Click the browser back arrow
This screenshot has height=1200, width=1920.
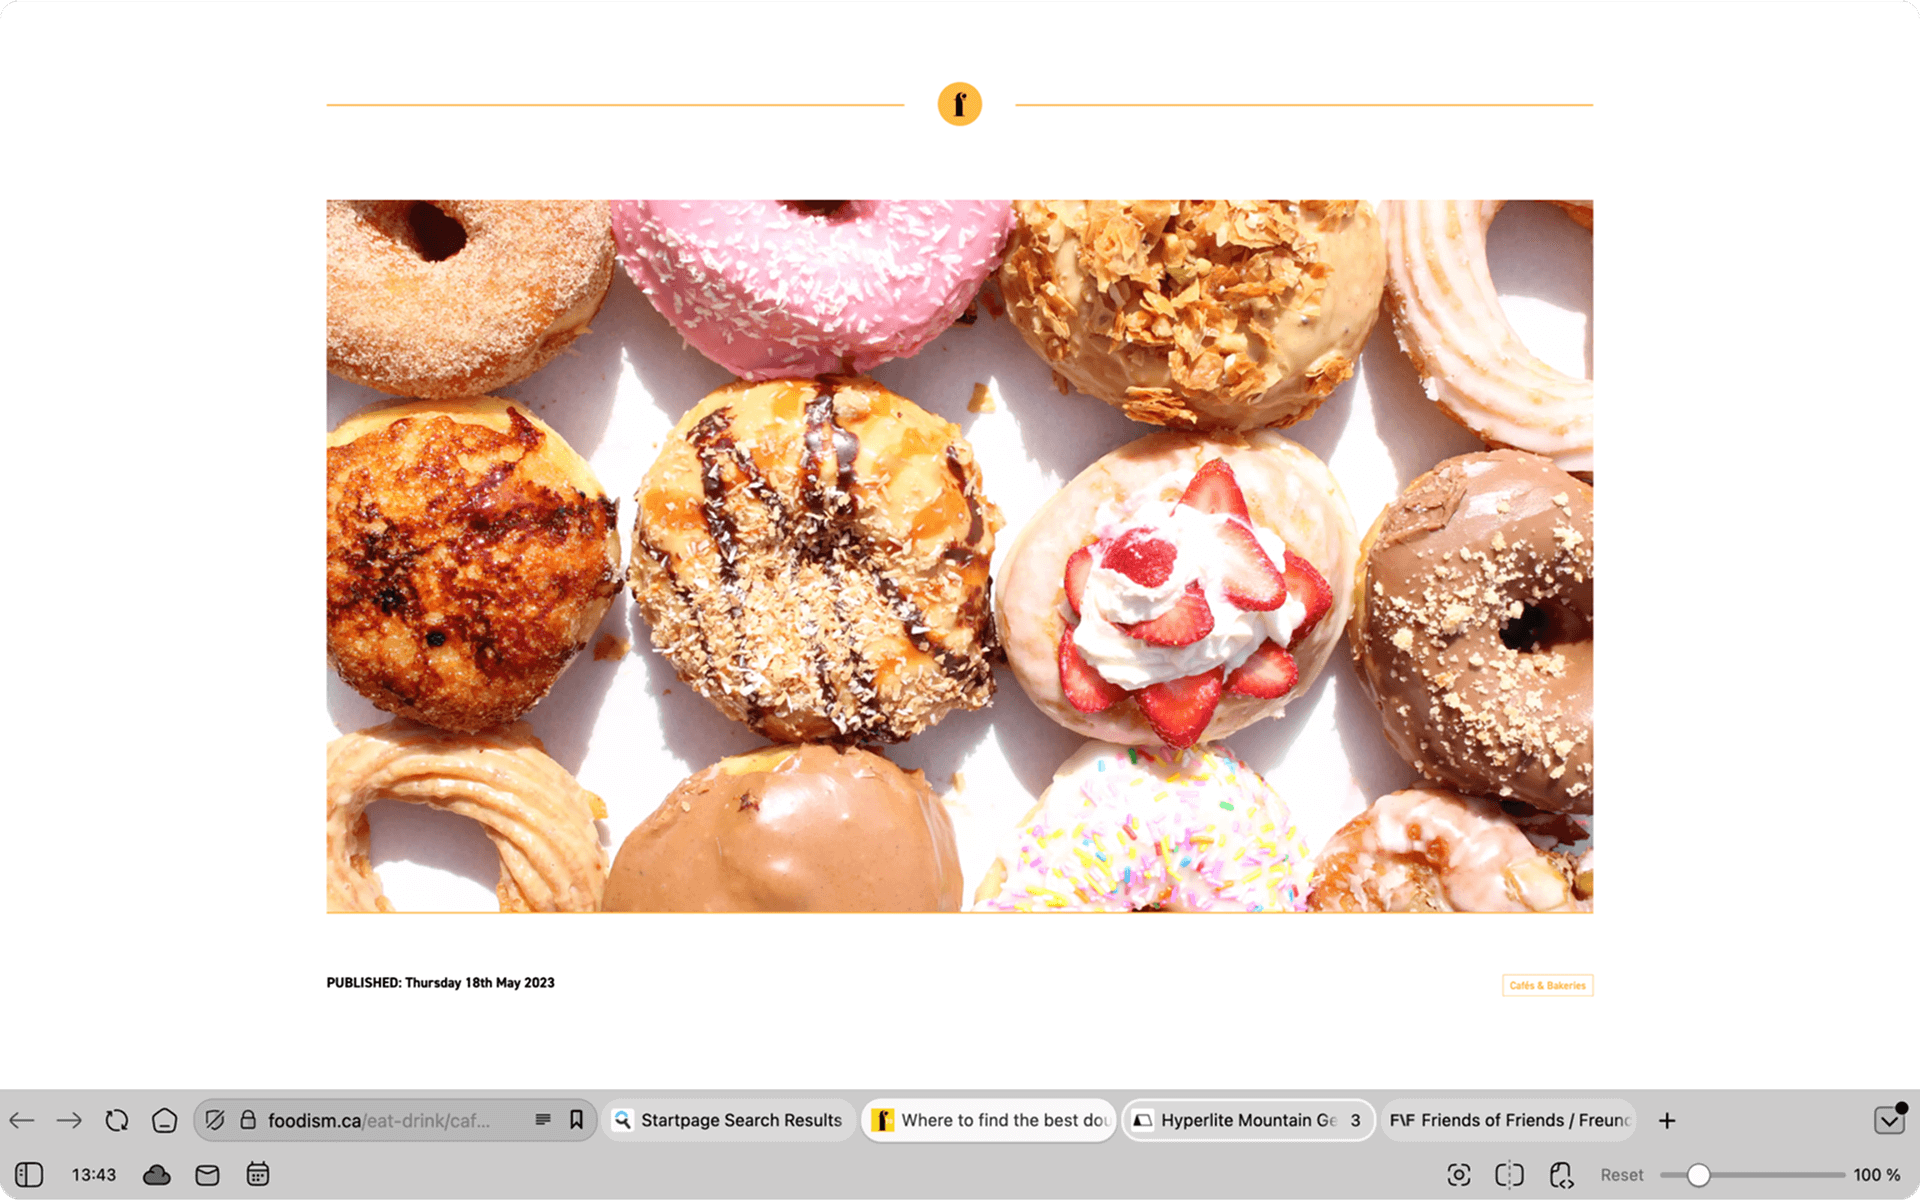click(22, 1120)
